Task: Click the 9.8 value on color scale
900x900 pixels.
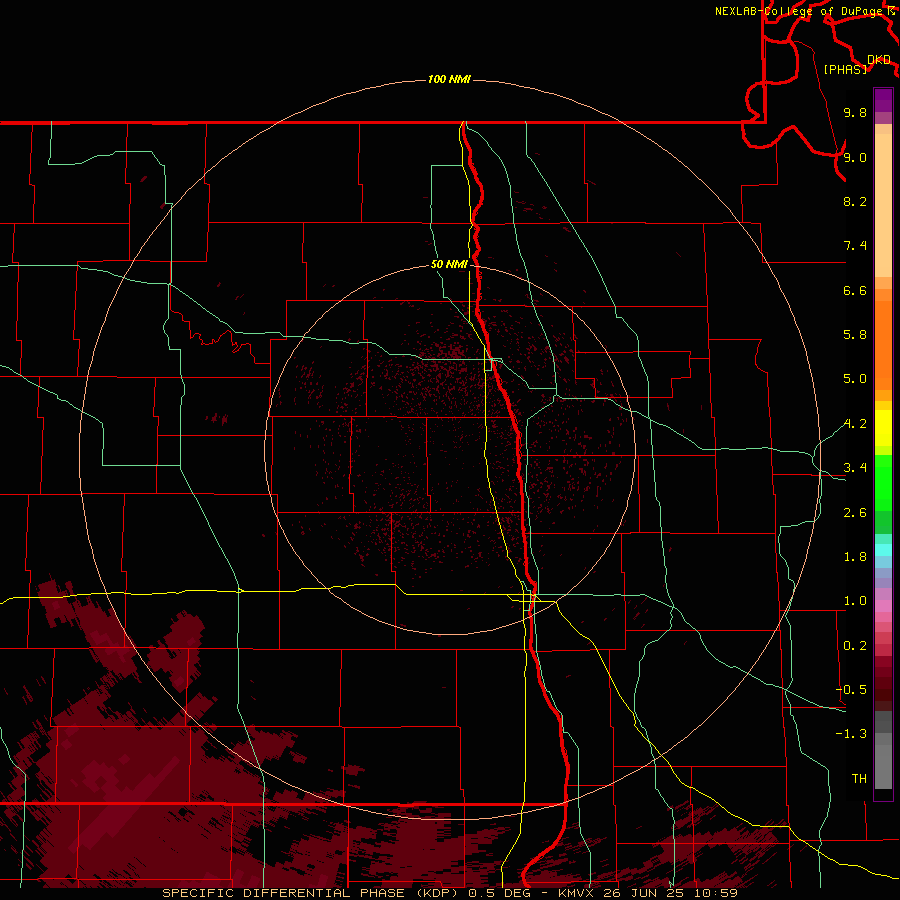Action: click(x=855, y=112)
